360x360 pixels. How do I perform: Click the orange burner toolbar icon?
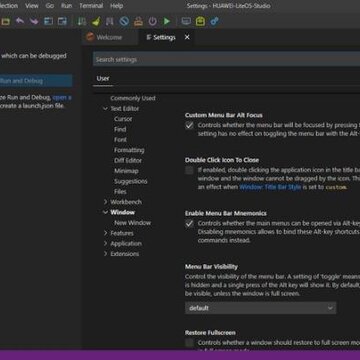[x=138, y=22]
